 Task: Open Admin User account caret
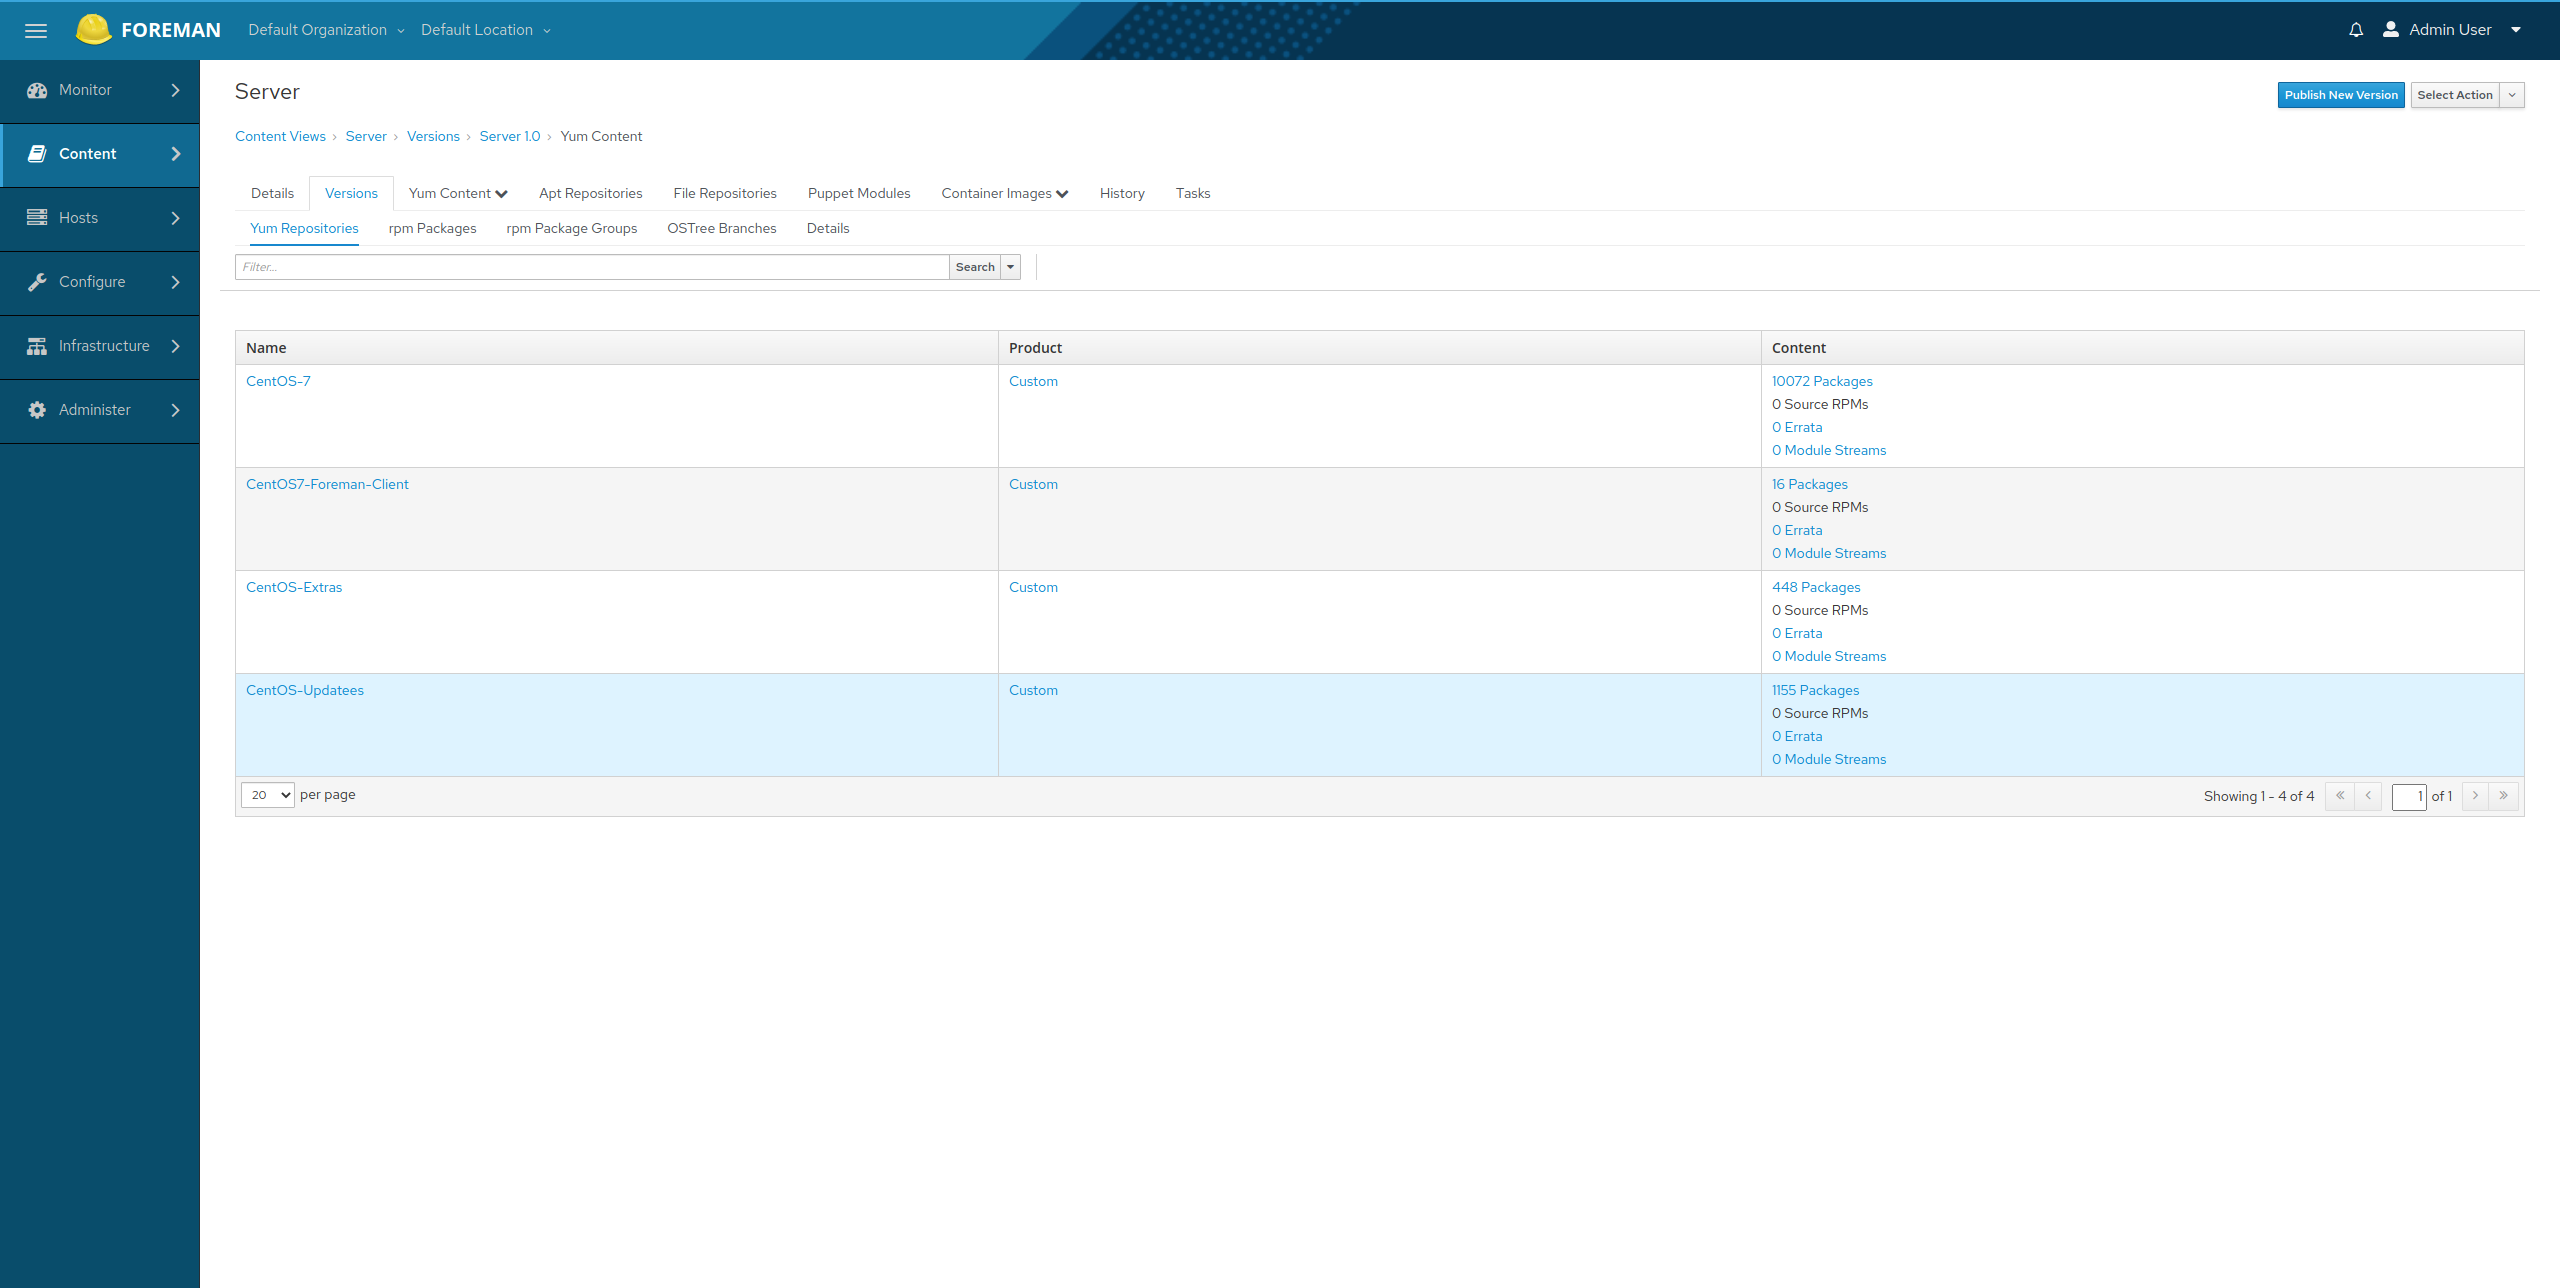coord(2516,30)
